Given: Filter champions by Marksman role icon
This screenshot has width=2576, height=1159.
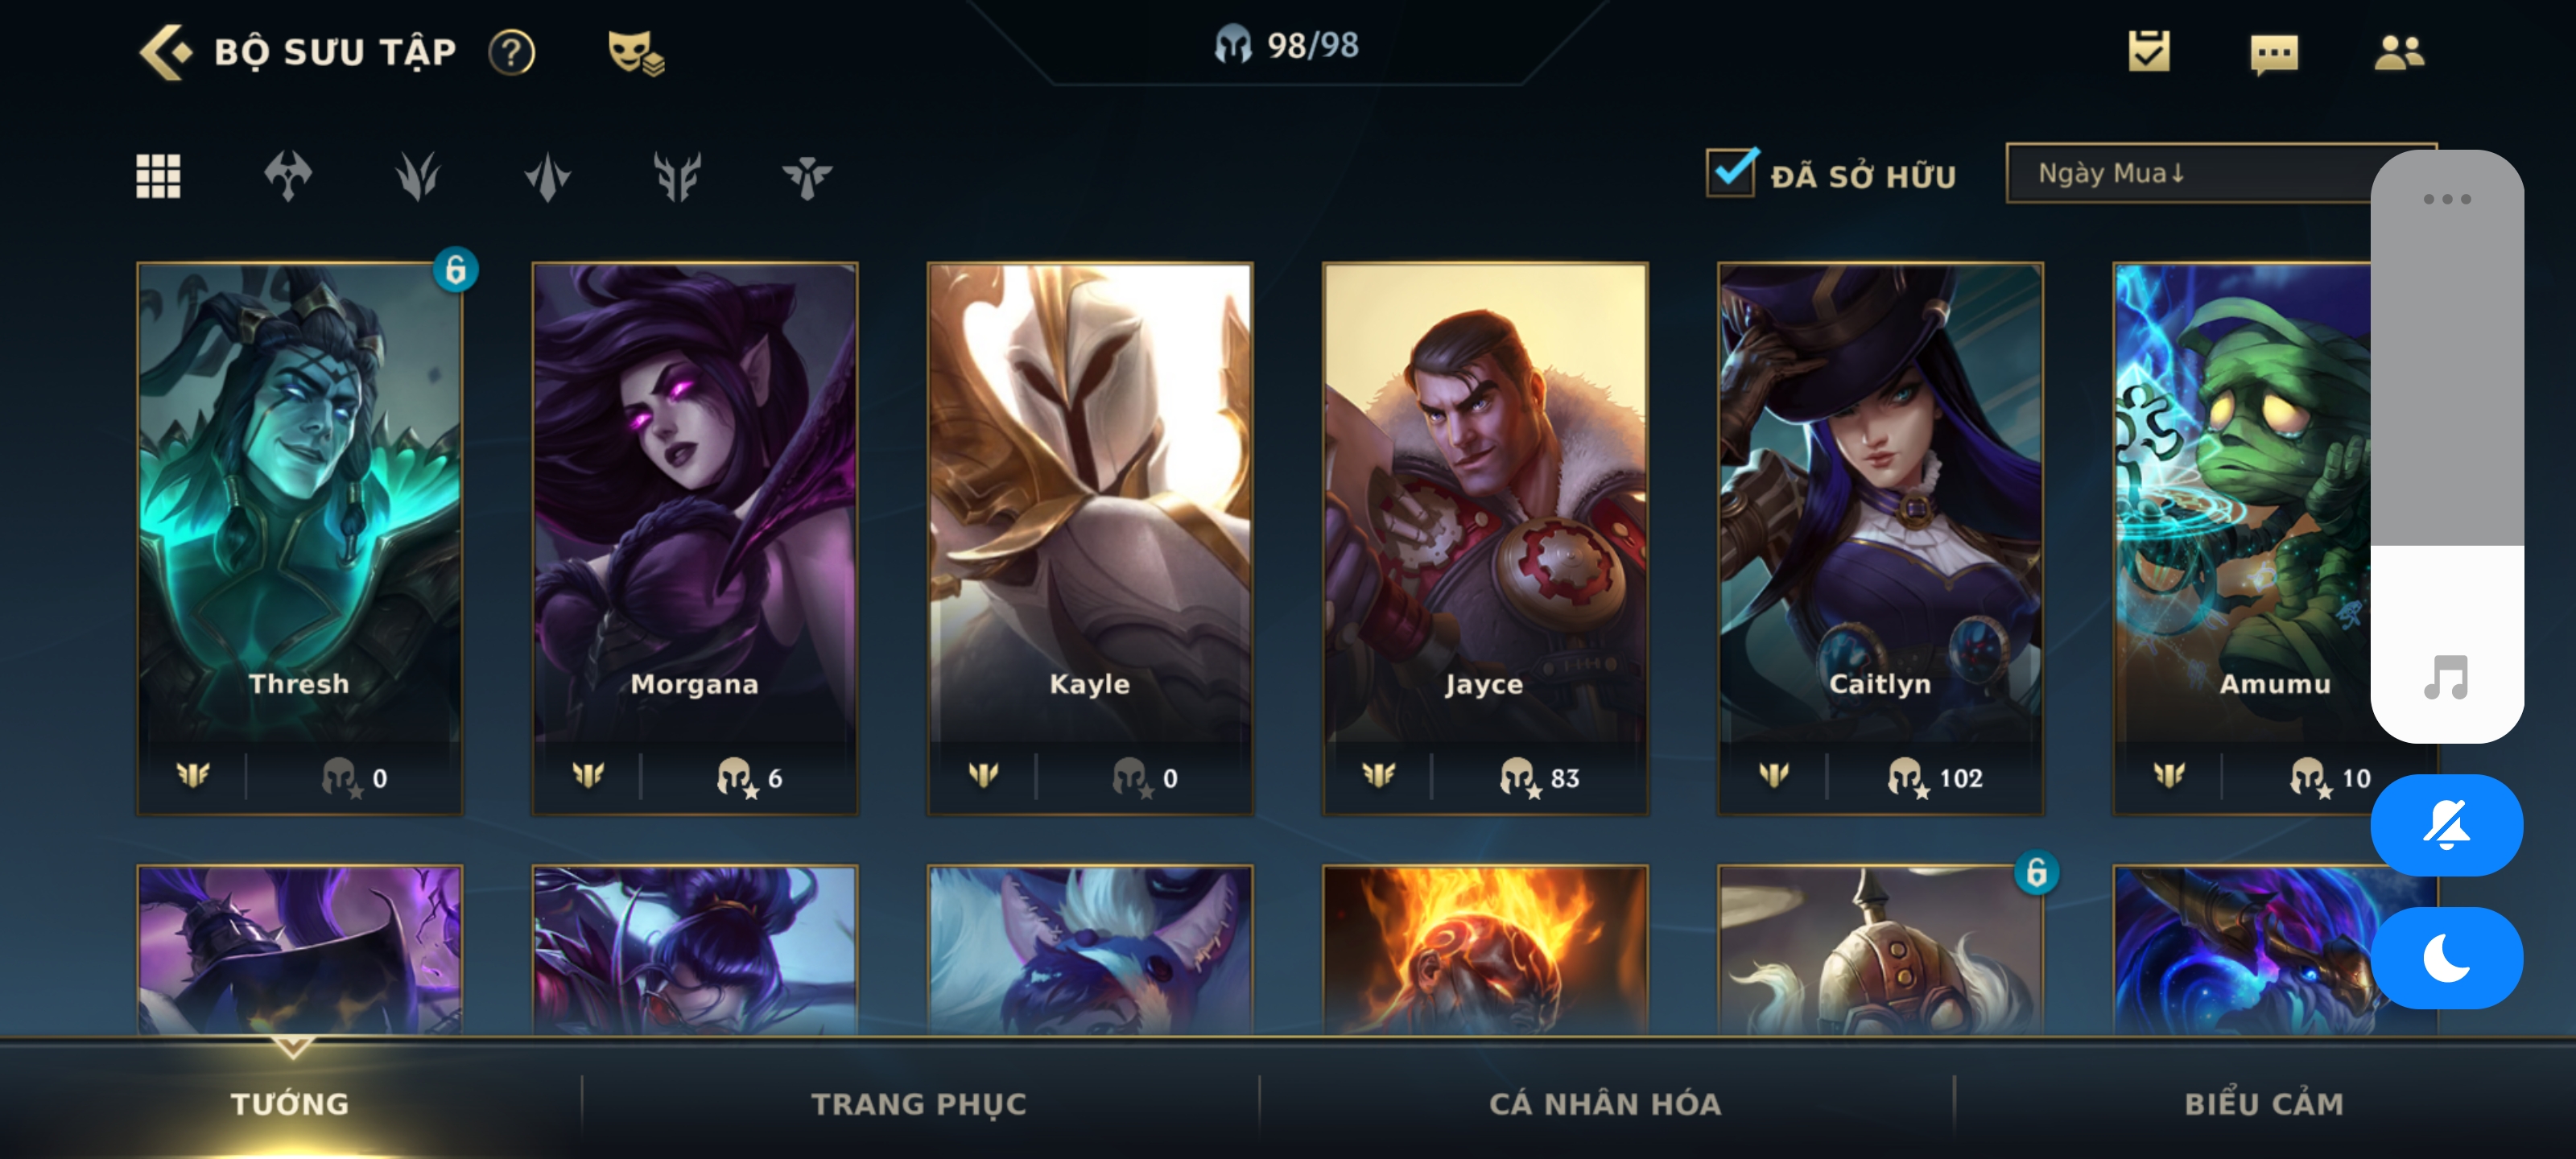Looking at the screenshot, I should click(x=678, y=177).
